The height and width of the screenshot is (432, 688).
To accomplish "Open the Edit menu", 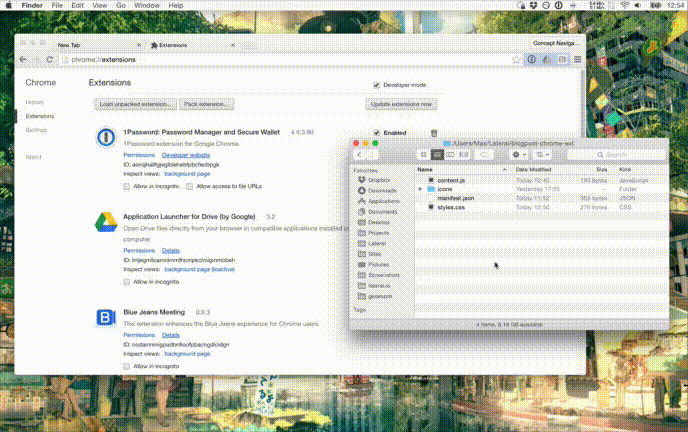I will click(x=77, y=5).
